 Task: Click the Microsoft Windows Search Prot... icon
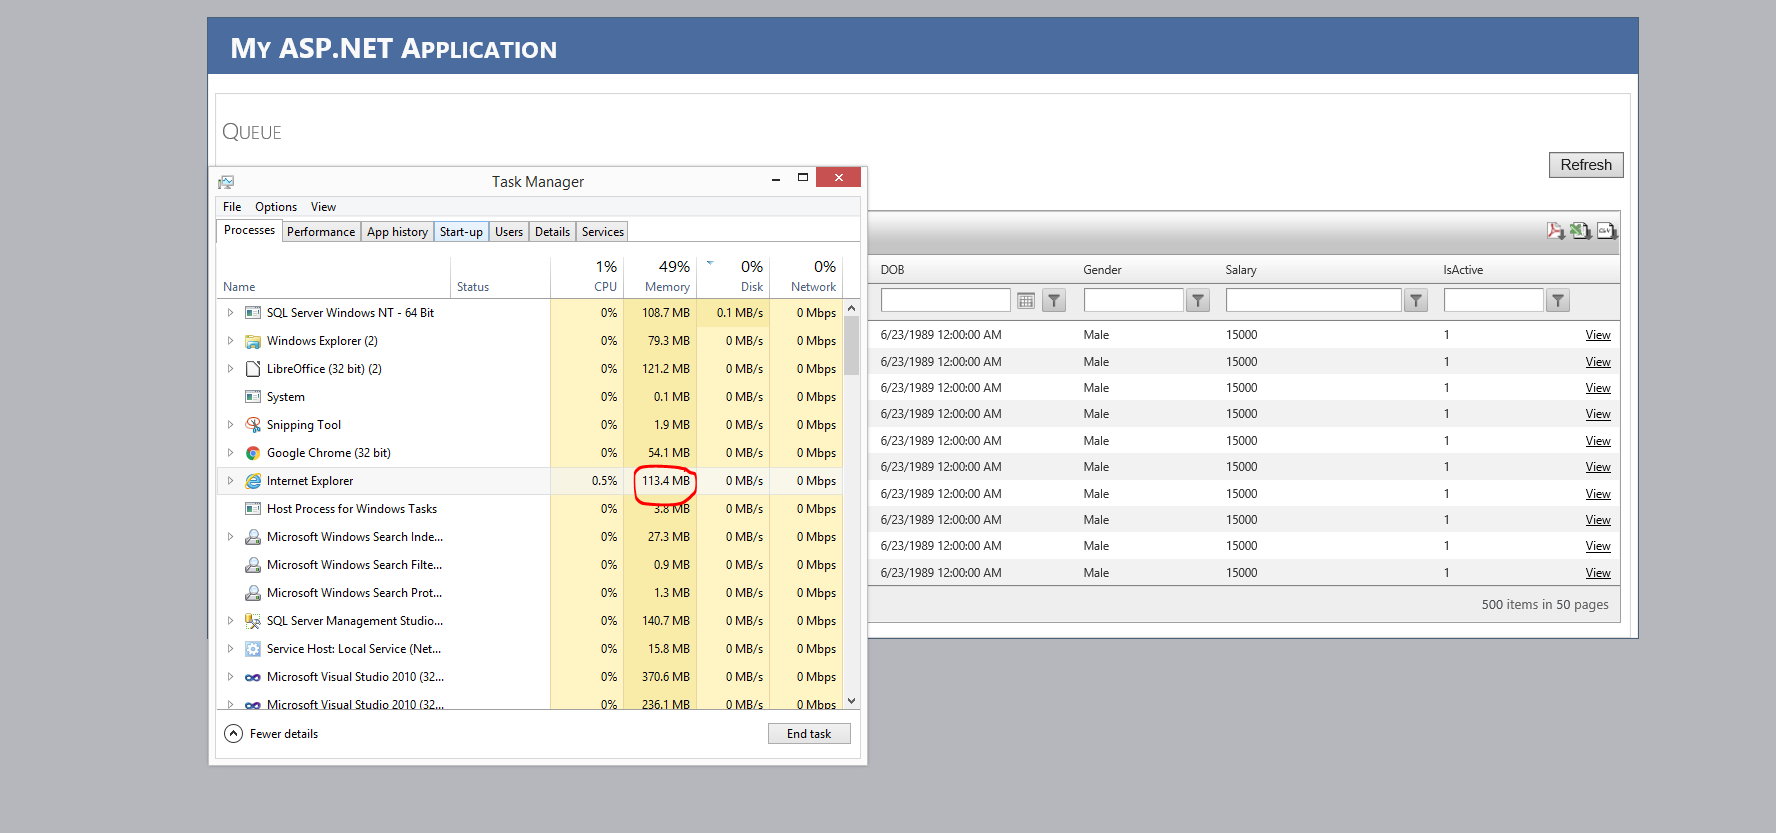tap(253, 593)
